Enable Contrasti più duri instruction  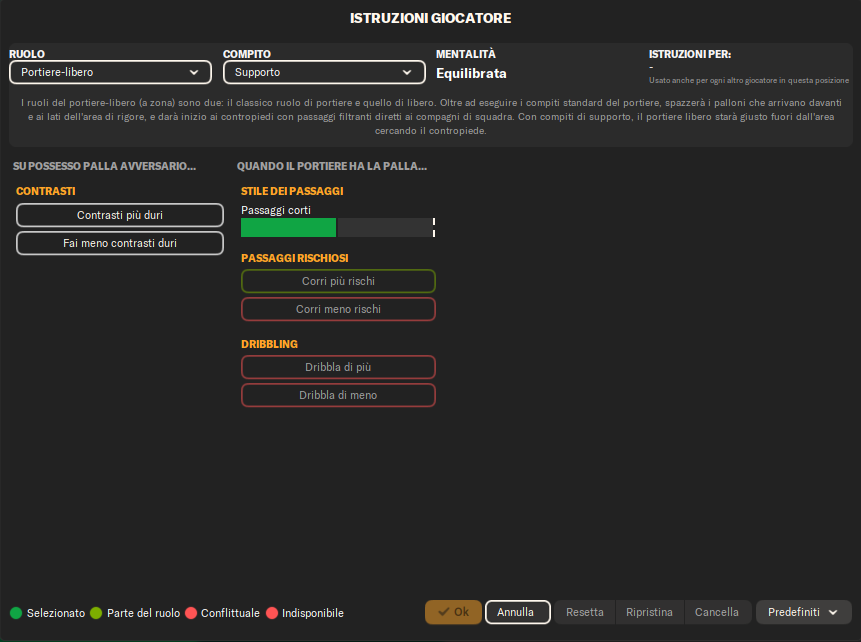click(120, 215)
